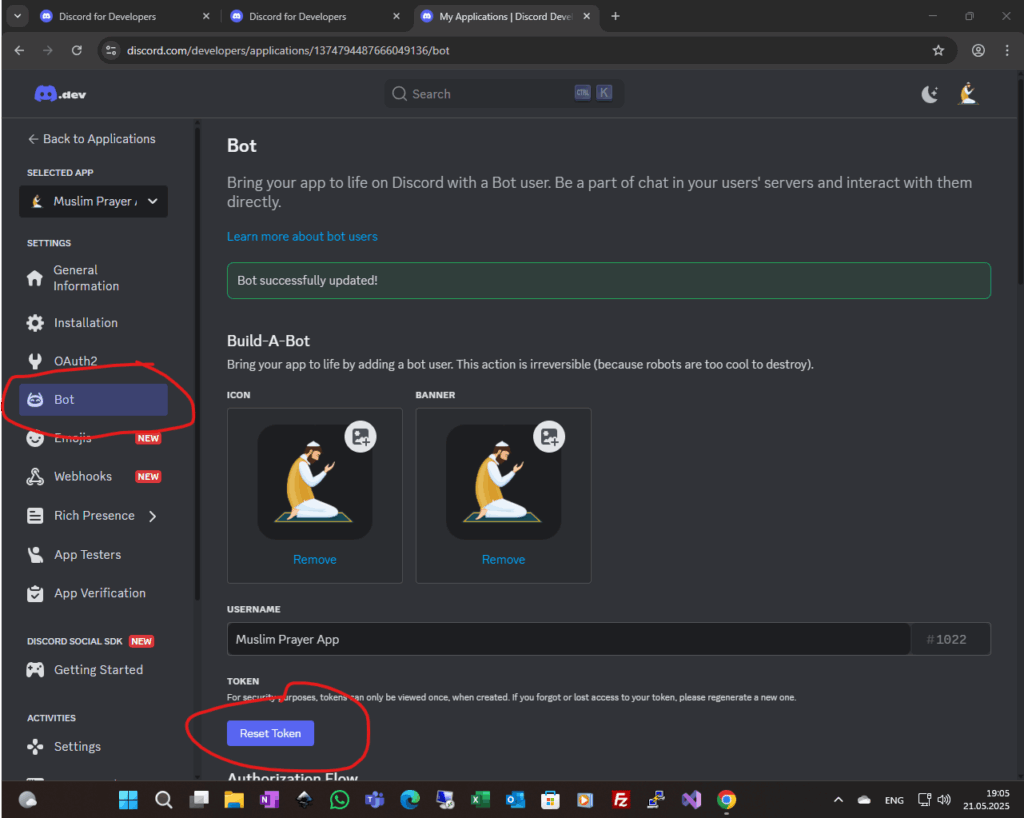Go to the OAuth2 section
The width and height of the screenshot is (1024, 818).
(x=76, y=361)
